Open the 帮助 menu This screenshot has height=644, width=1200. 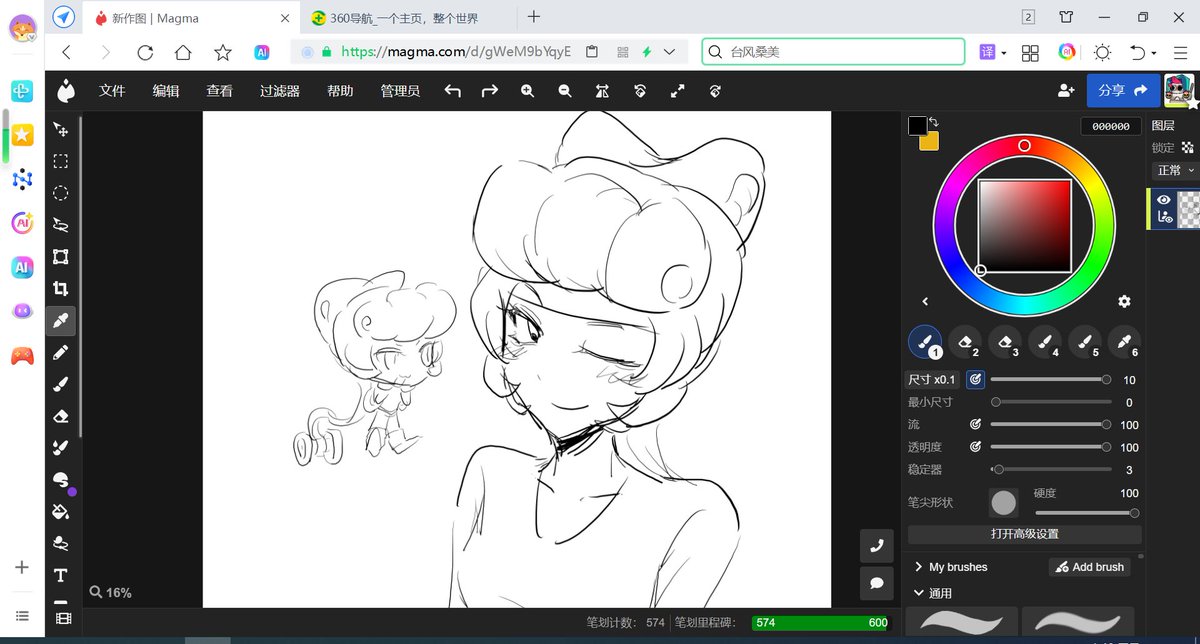coord(340,91)
